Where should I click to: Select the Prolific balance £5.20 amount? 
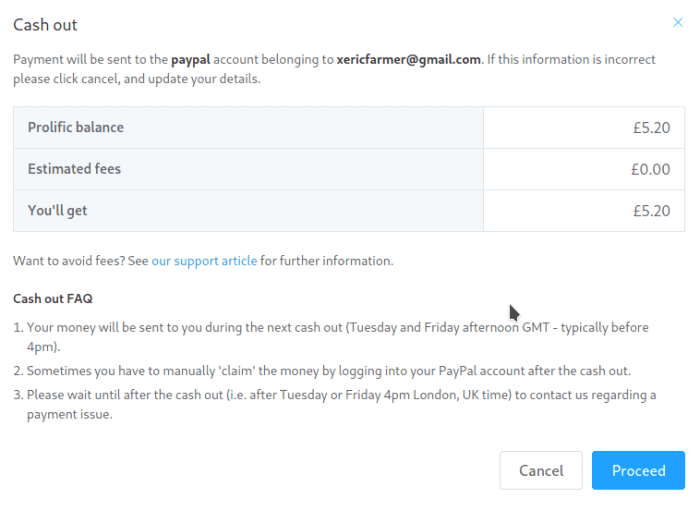tap(651, 128)
